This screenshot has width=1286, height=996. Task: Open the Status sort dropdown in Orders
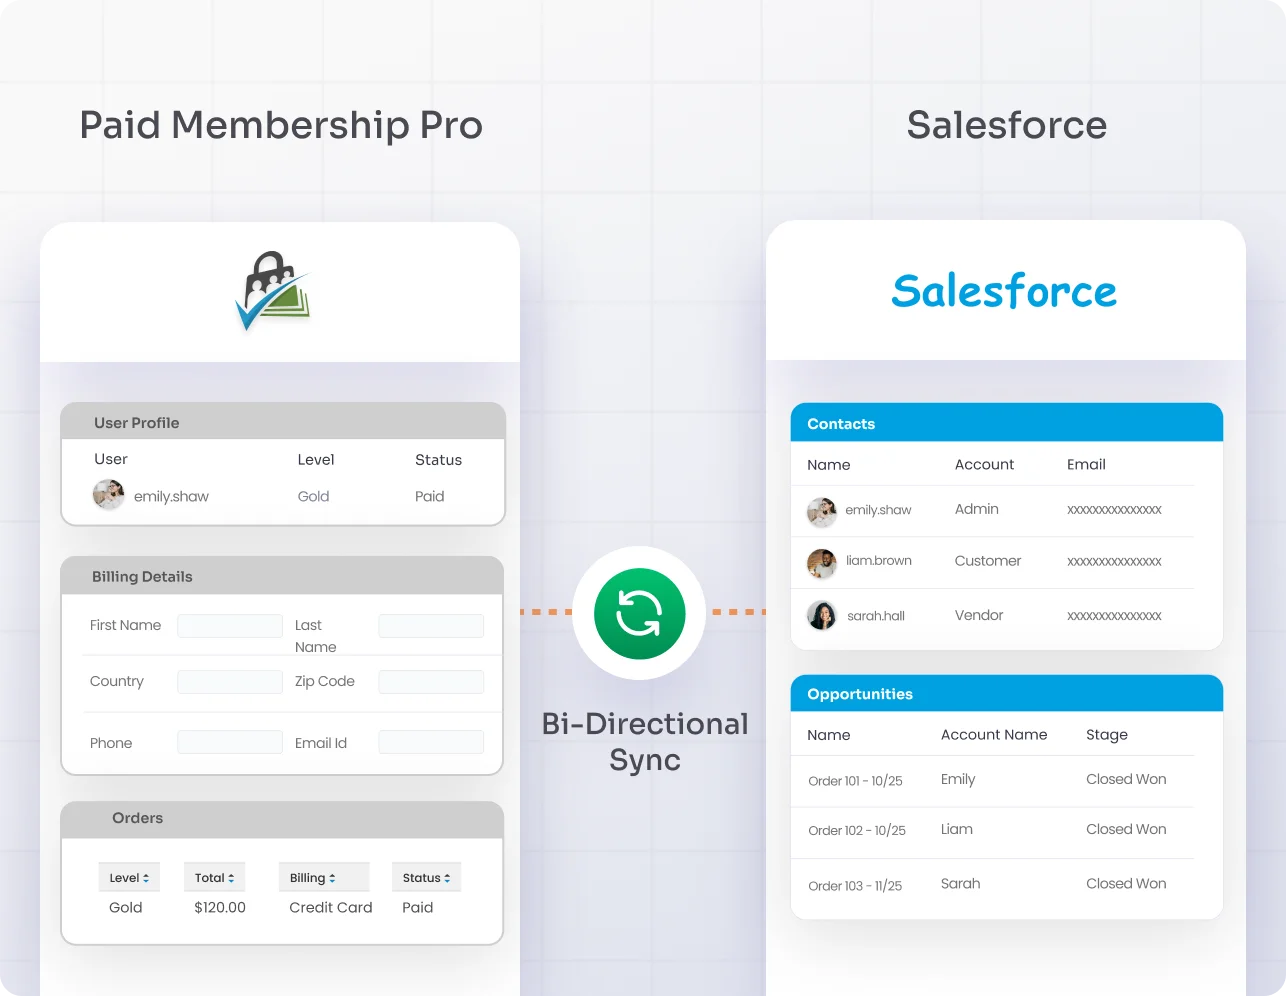point(427,878)
